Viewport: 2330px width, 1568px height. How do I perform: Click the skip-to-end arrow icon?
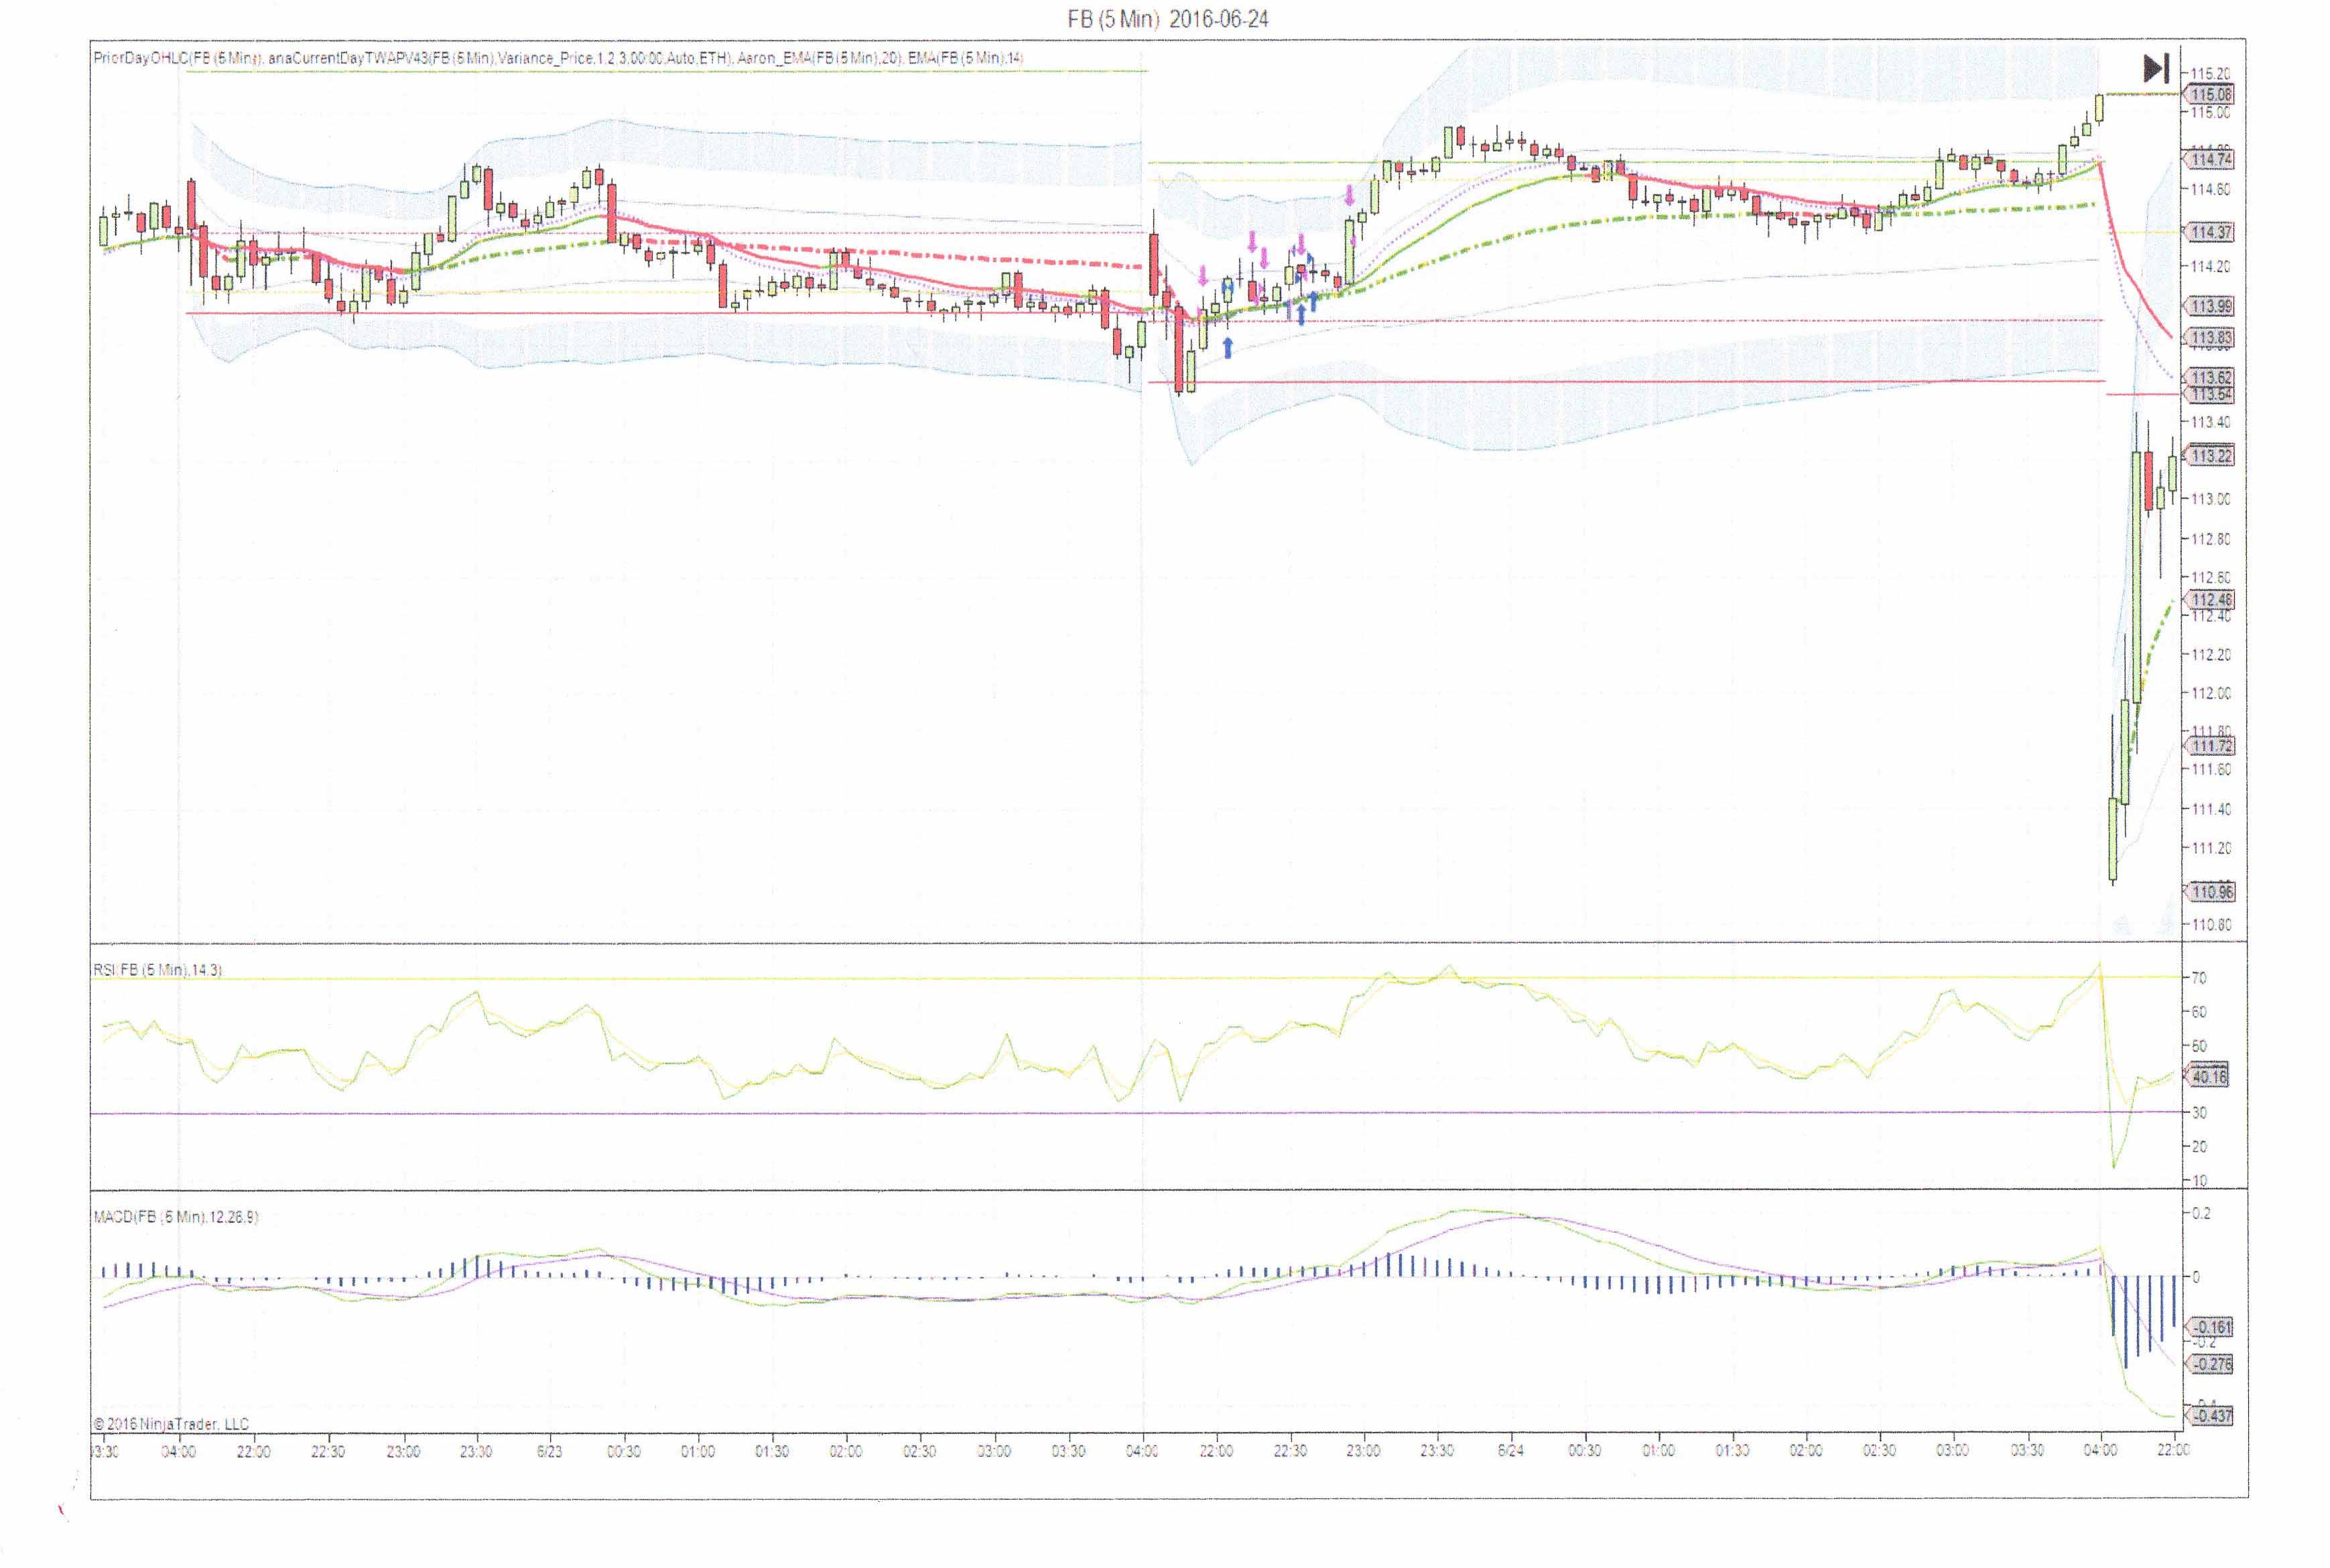point(2156,68)
